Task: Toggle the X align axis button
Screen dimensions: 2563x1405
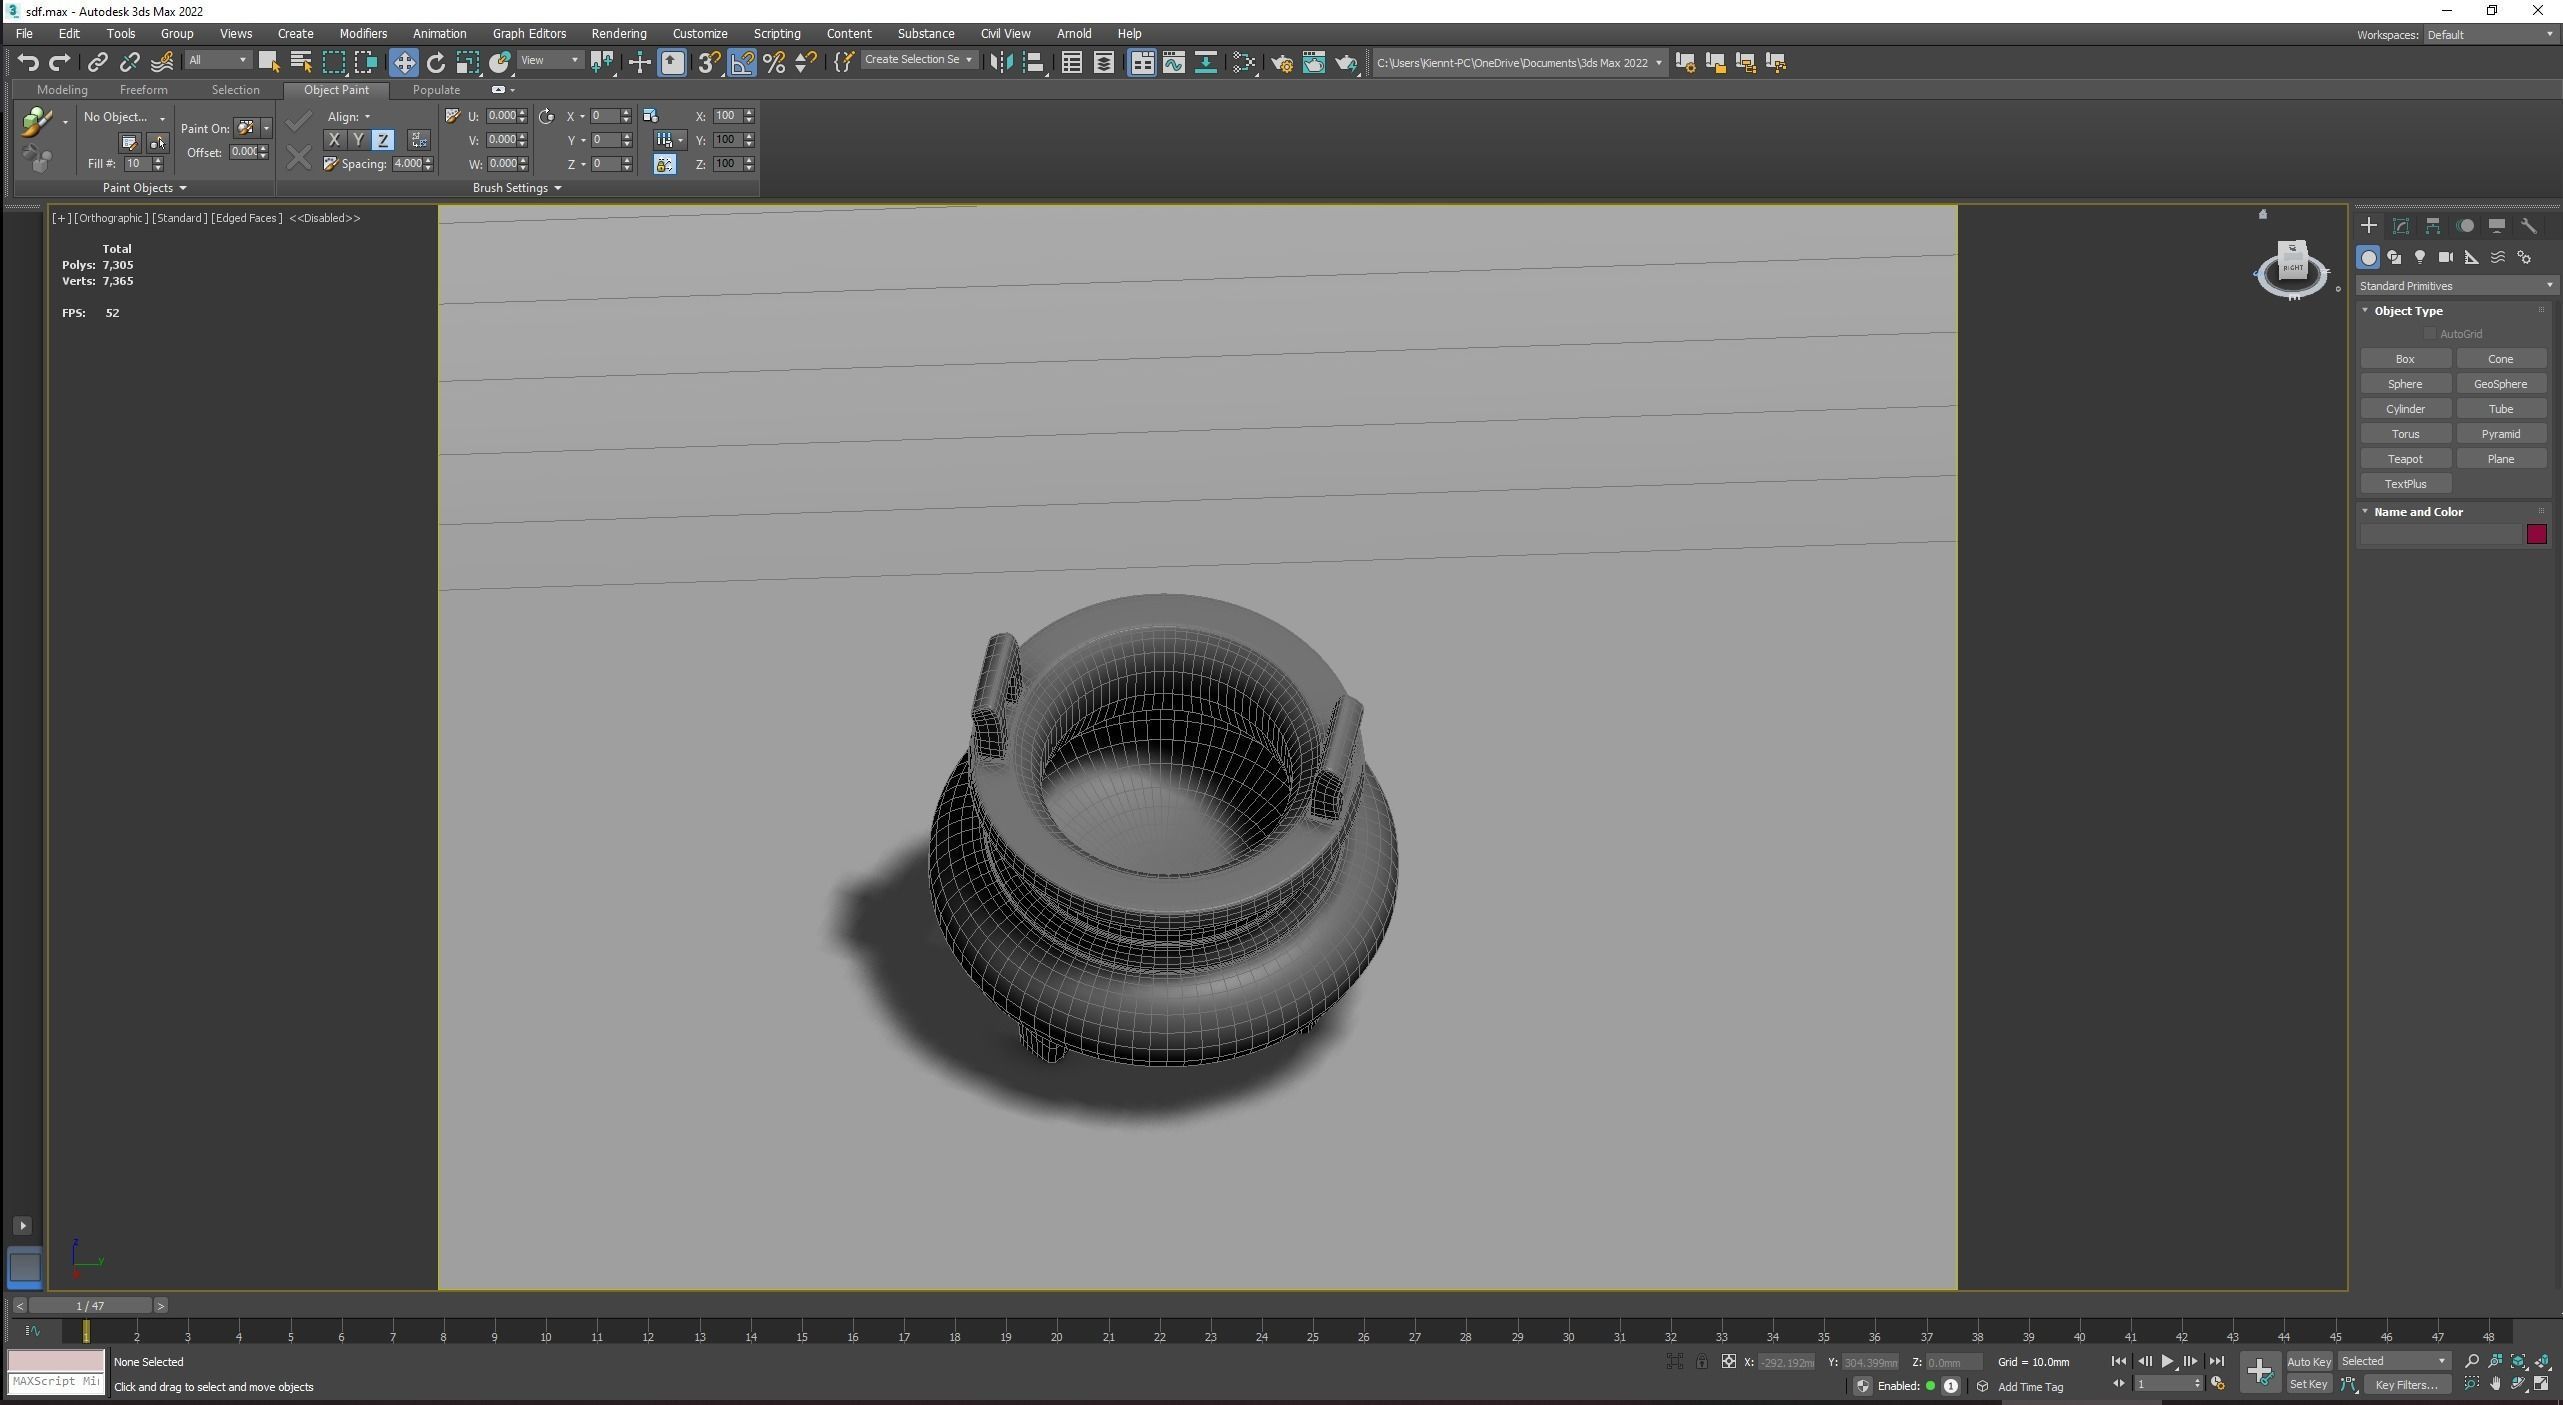Action: [334, 140]
